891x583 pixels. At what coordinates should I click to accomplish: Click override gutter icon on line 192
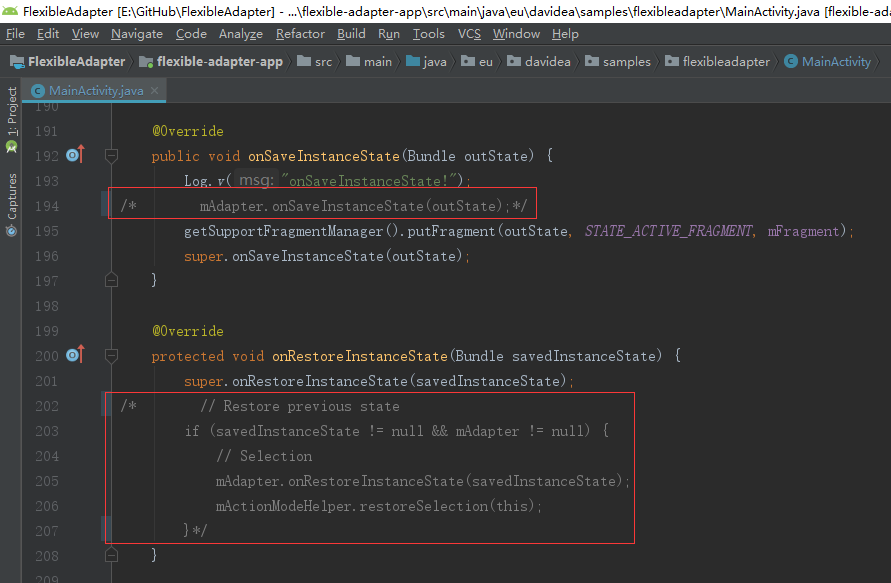point(75,155)
